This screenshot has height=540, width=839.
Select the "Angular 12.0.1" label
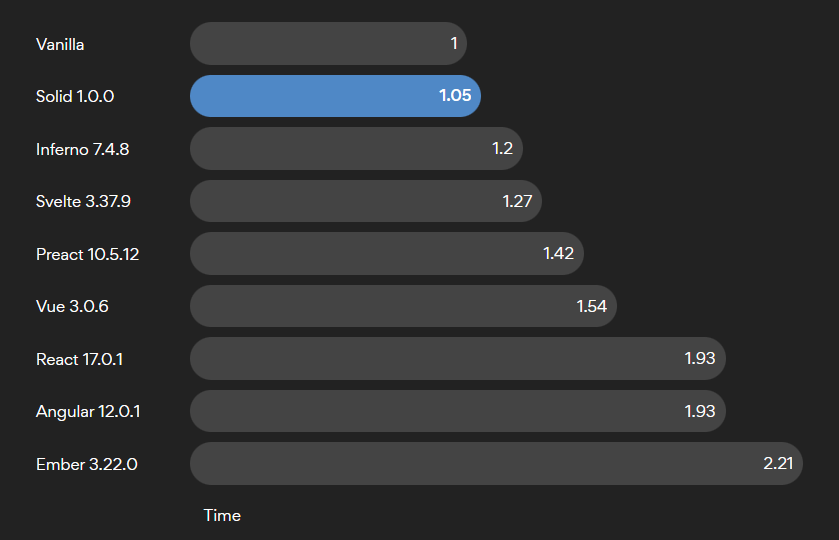tap(88, 411)
